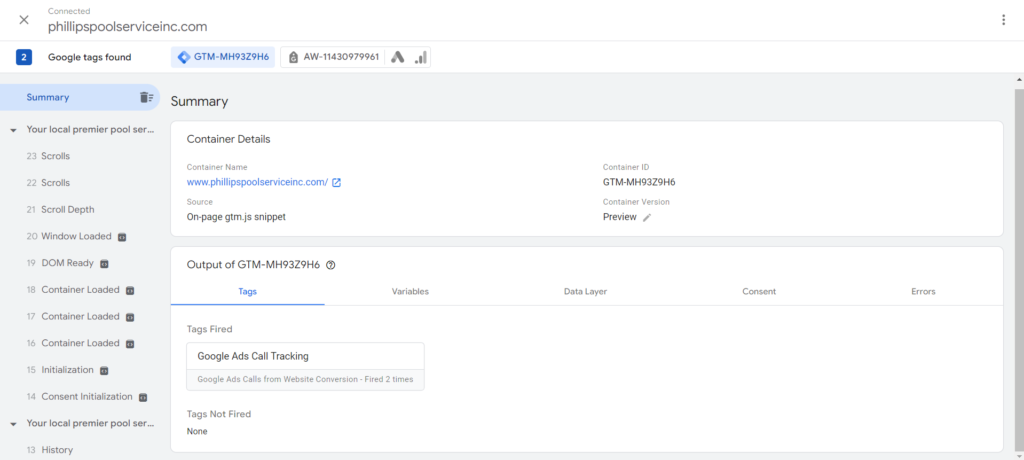Click the Container ID value GTM-MH93Z9H6
The height and width of the screenshot is (460, 1024).
click(638, 182)
